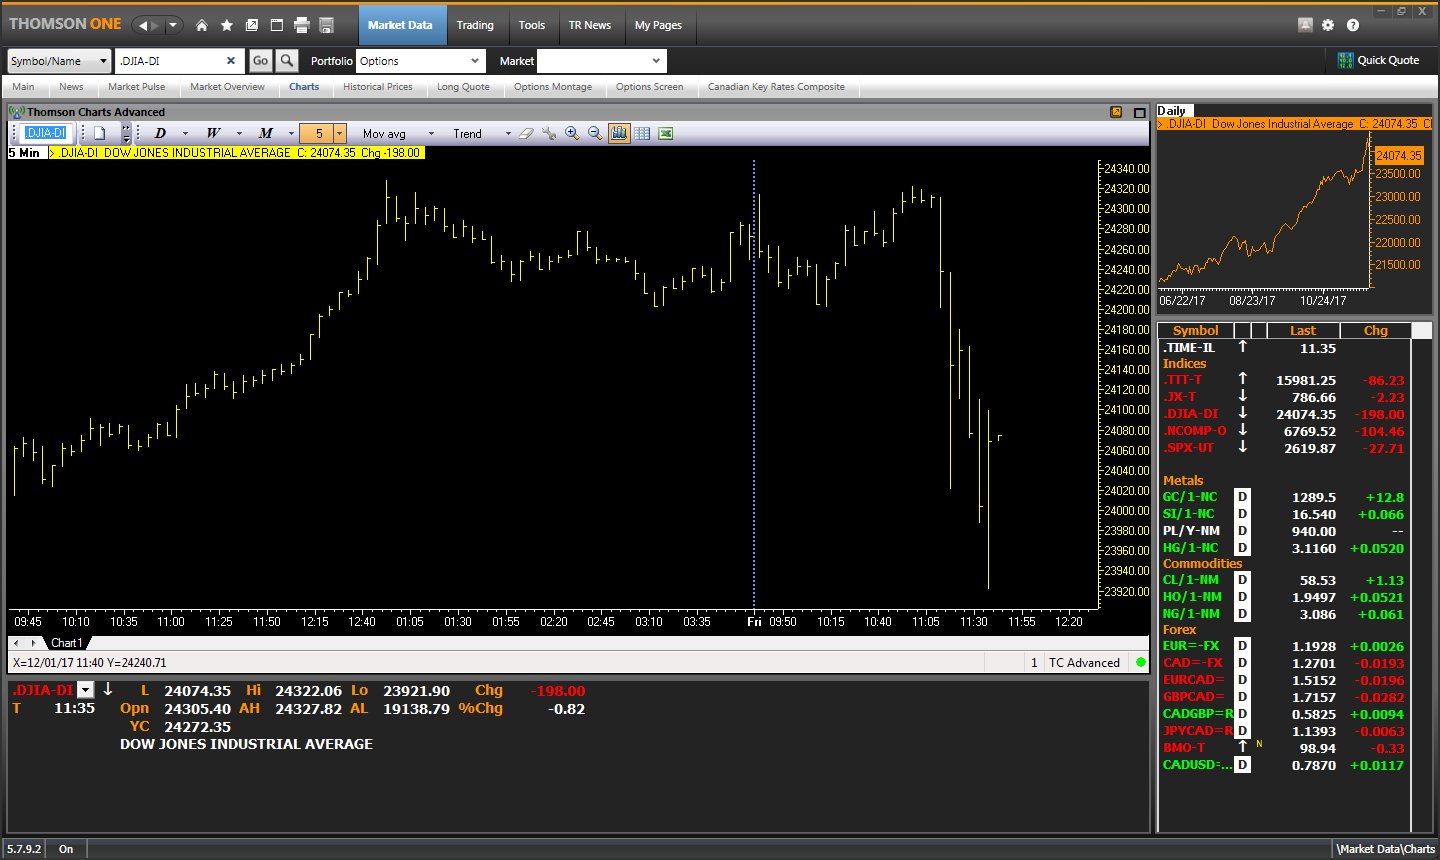Switch to the Trading tab

point(475,25)
